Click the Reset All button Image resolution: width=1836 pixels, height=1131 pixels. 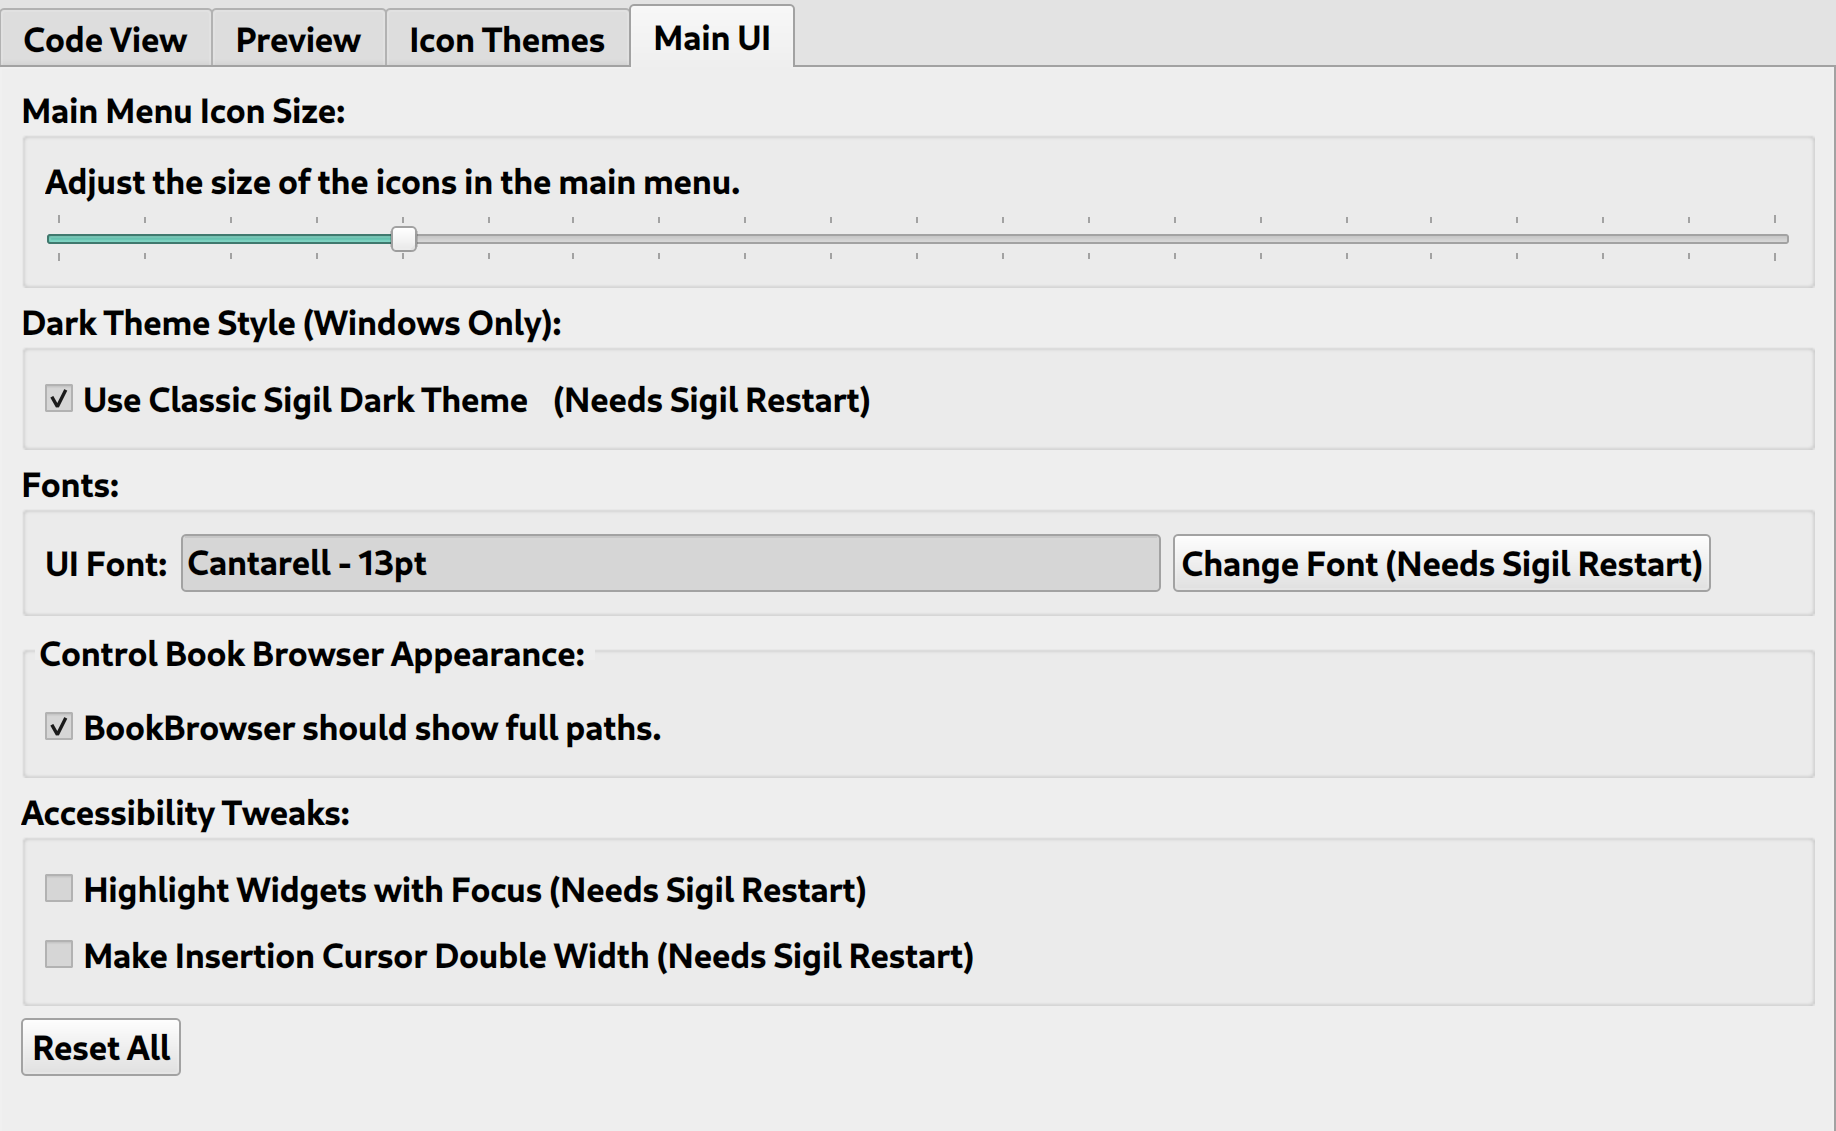(x=101, y=1047)
